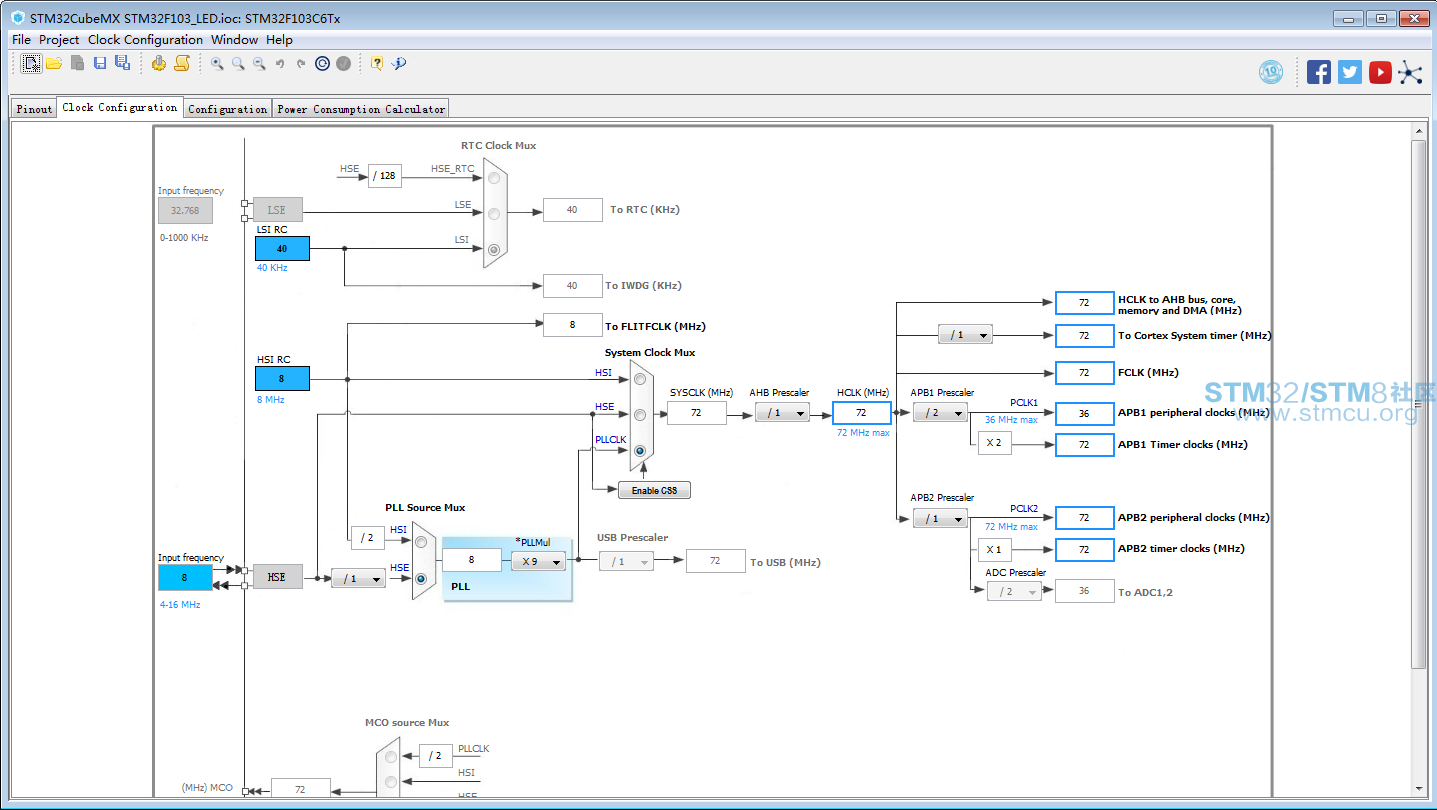
Task: Open the YouTube link icon
Action: coord(1380,72)
